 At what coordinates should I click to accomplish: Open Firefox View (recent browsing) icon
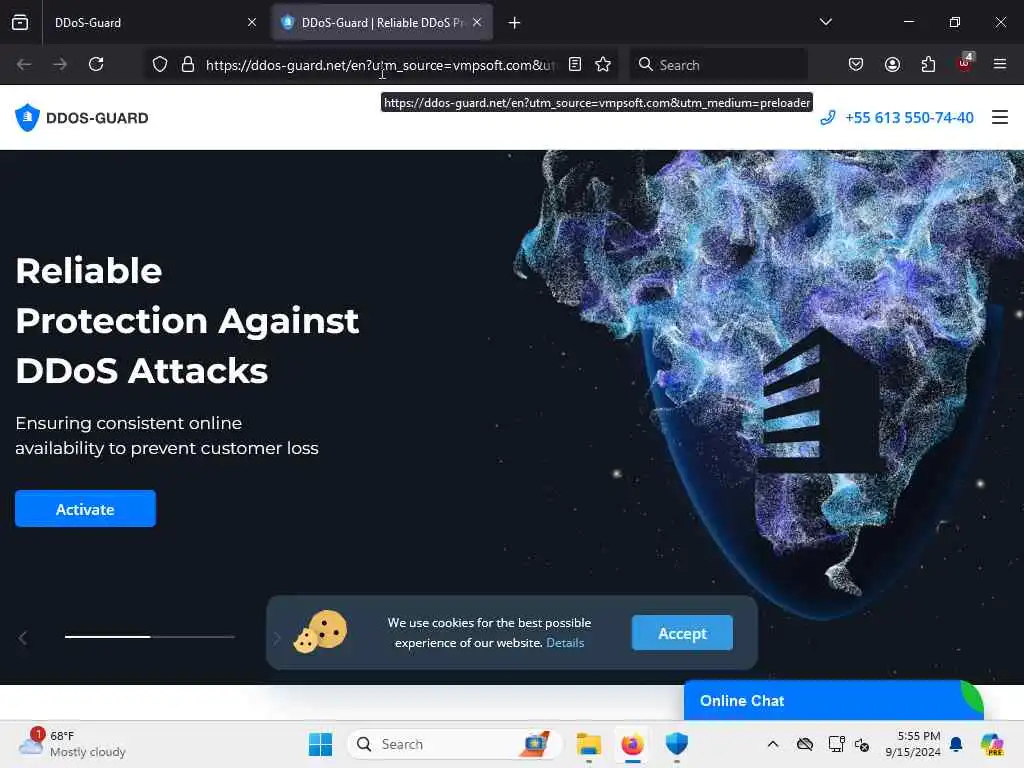click(x=20, y=23)
